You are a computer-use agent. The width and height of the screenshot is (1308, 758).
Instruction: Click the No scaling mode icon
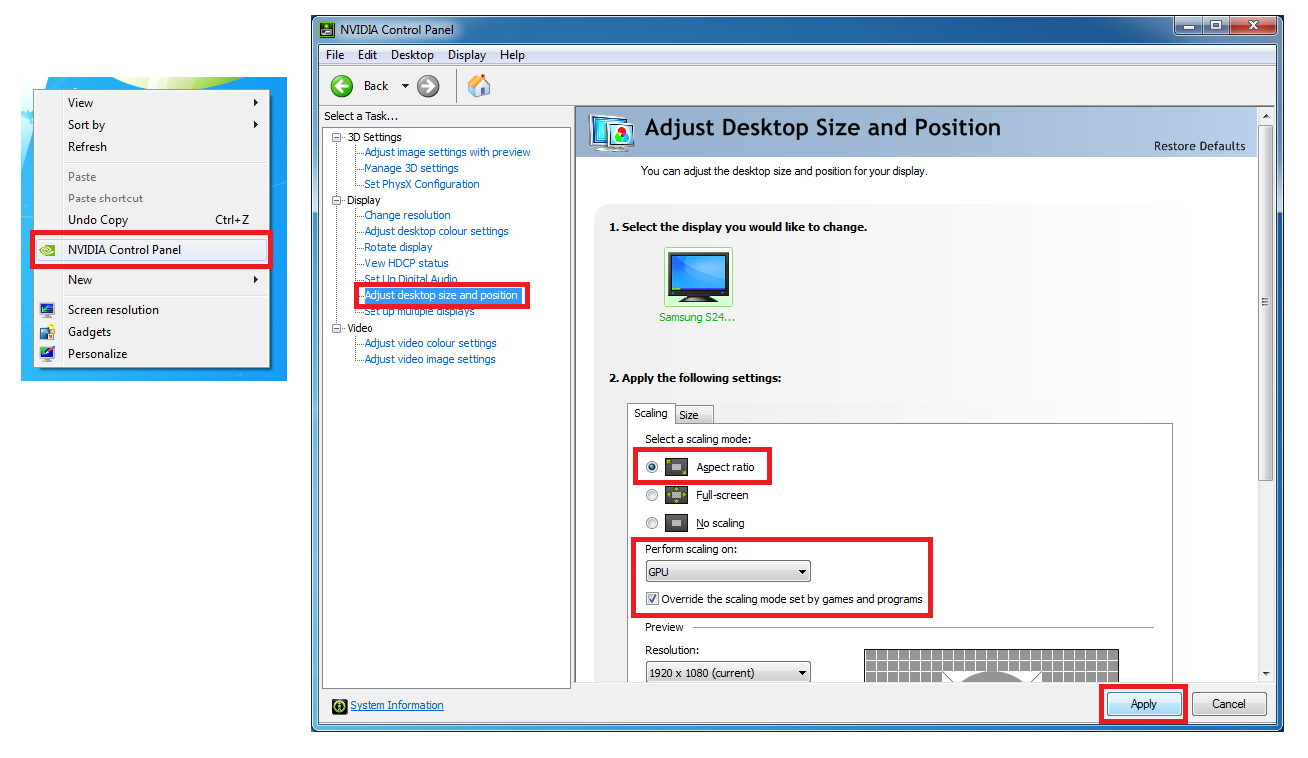pyautogui.click(x=677, y=523)
